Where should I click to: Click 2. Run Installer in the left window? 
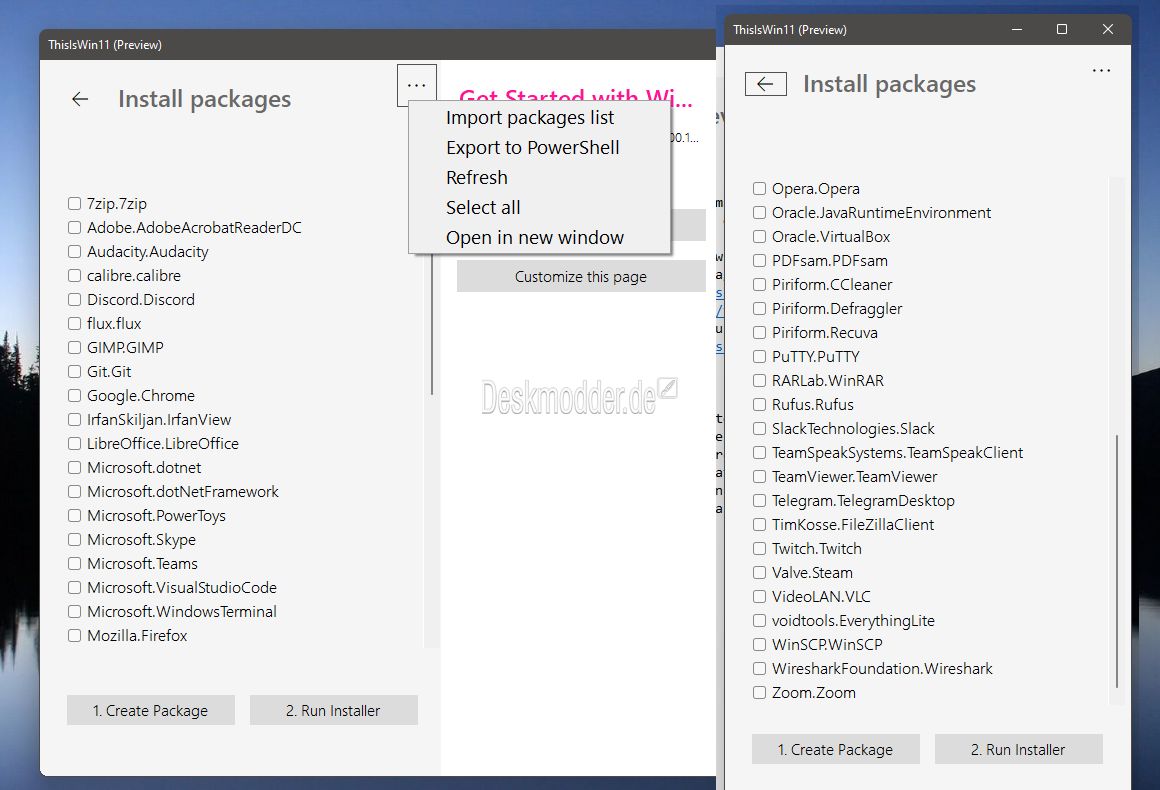click(333, 711)
